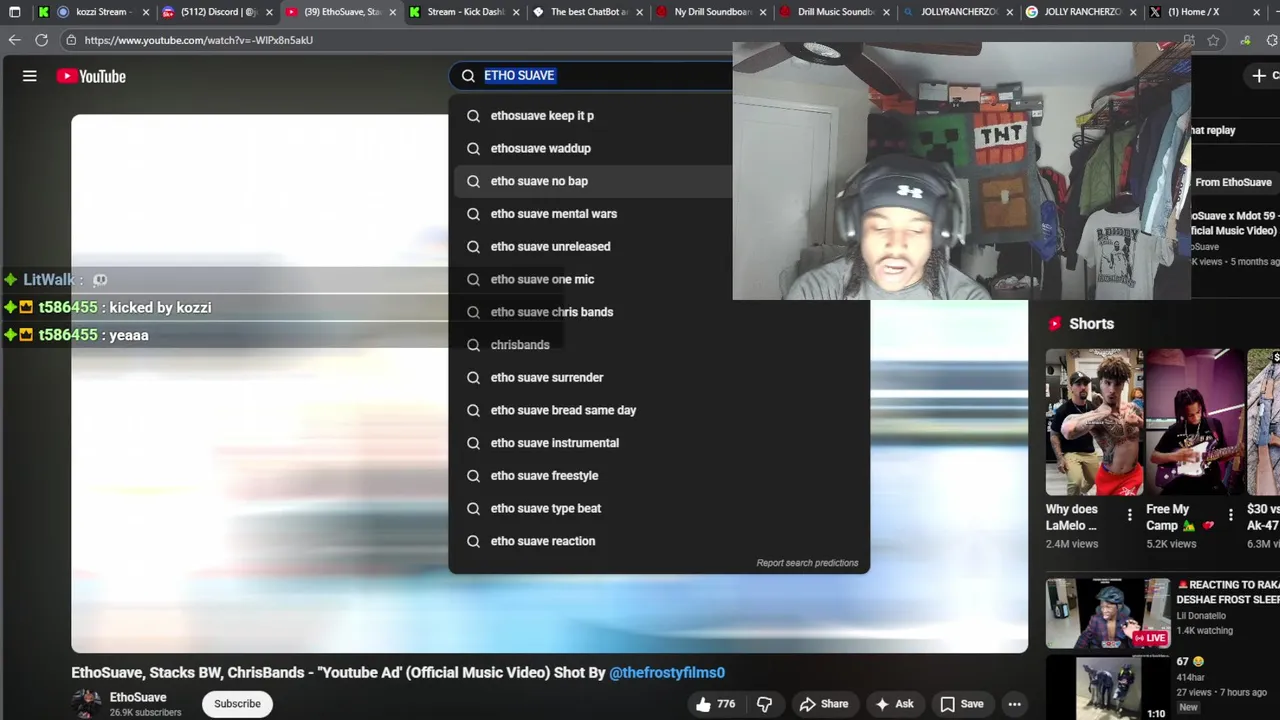Select suggestion 'etho suave one mic'

[x=659, y=279]
